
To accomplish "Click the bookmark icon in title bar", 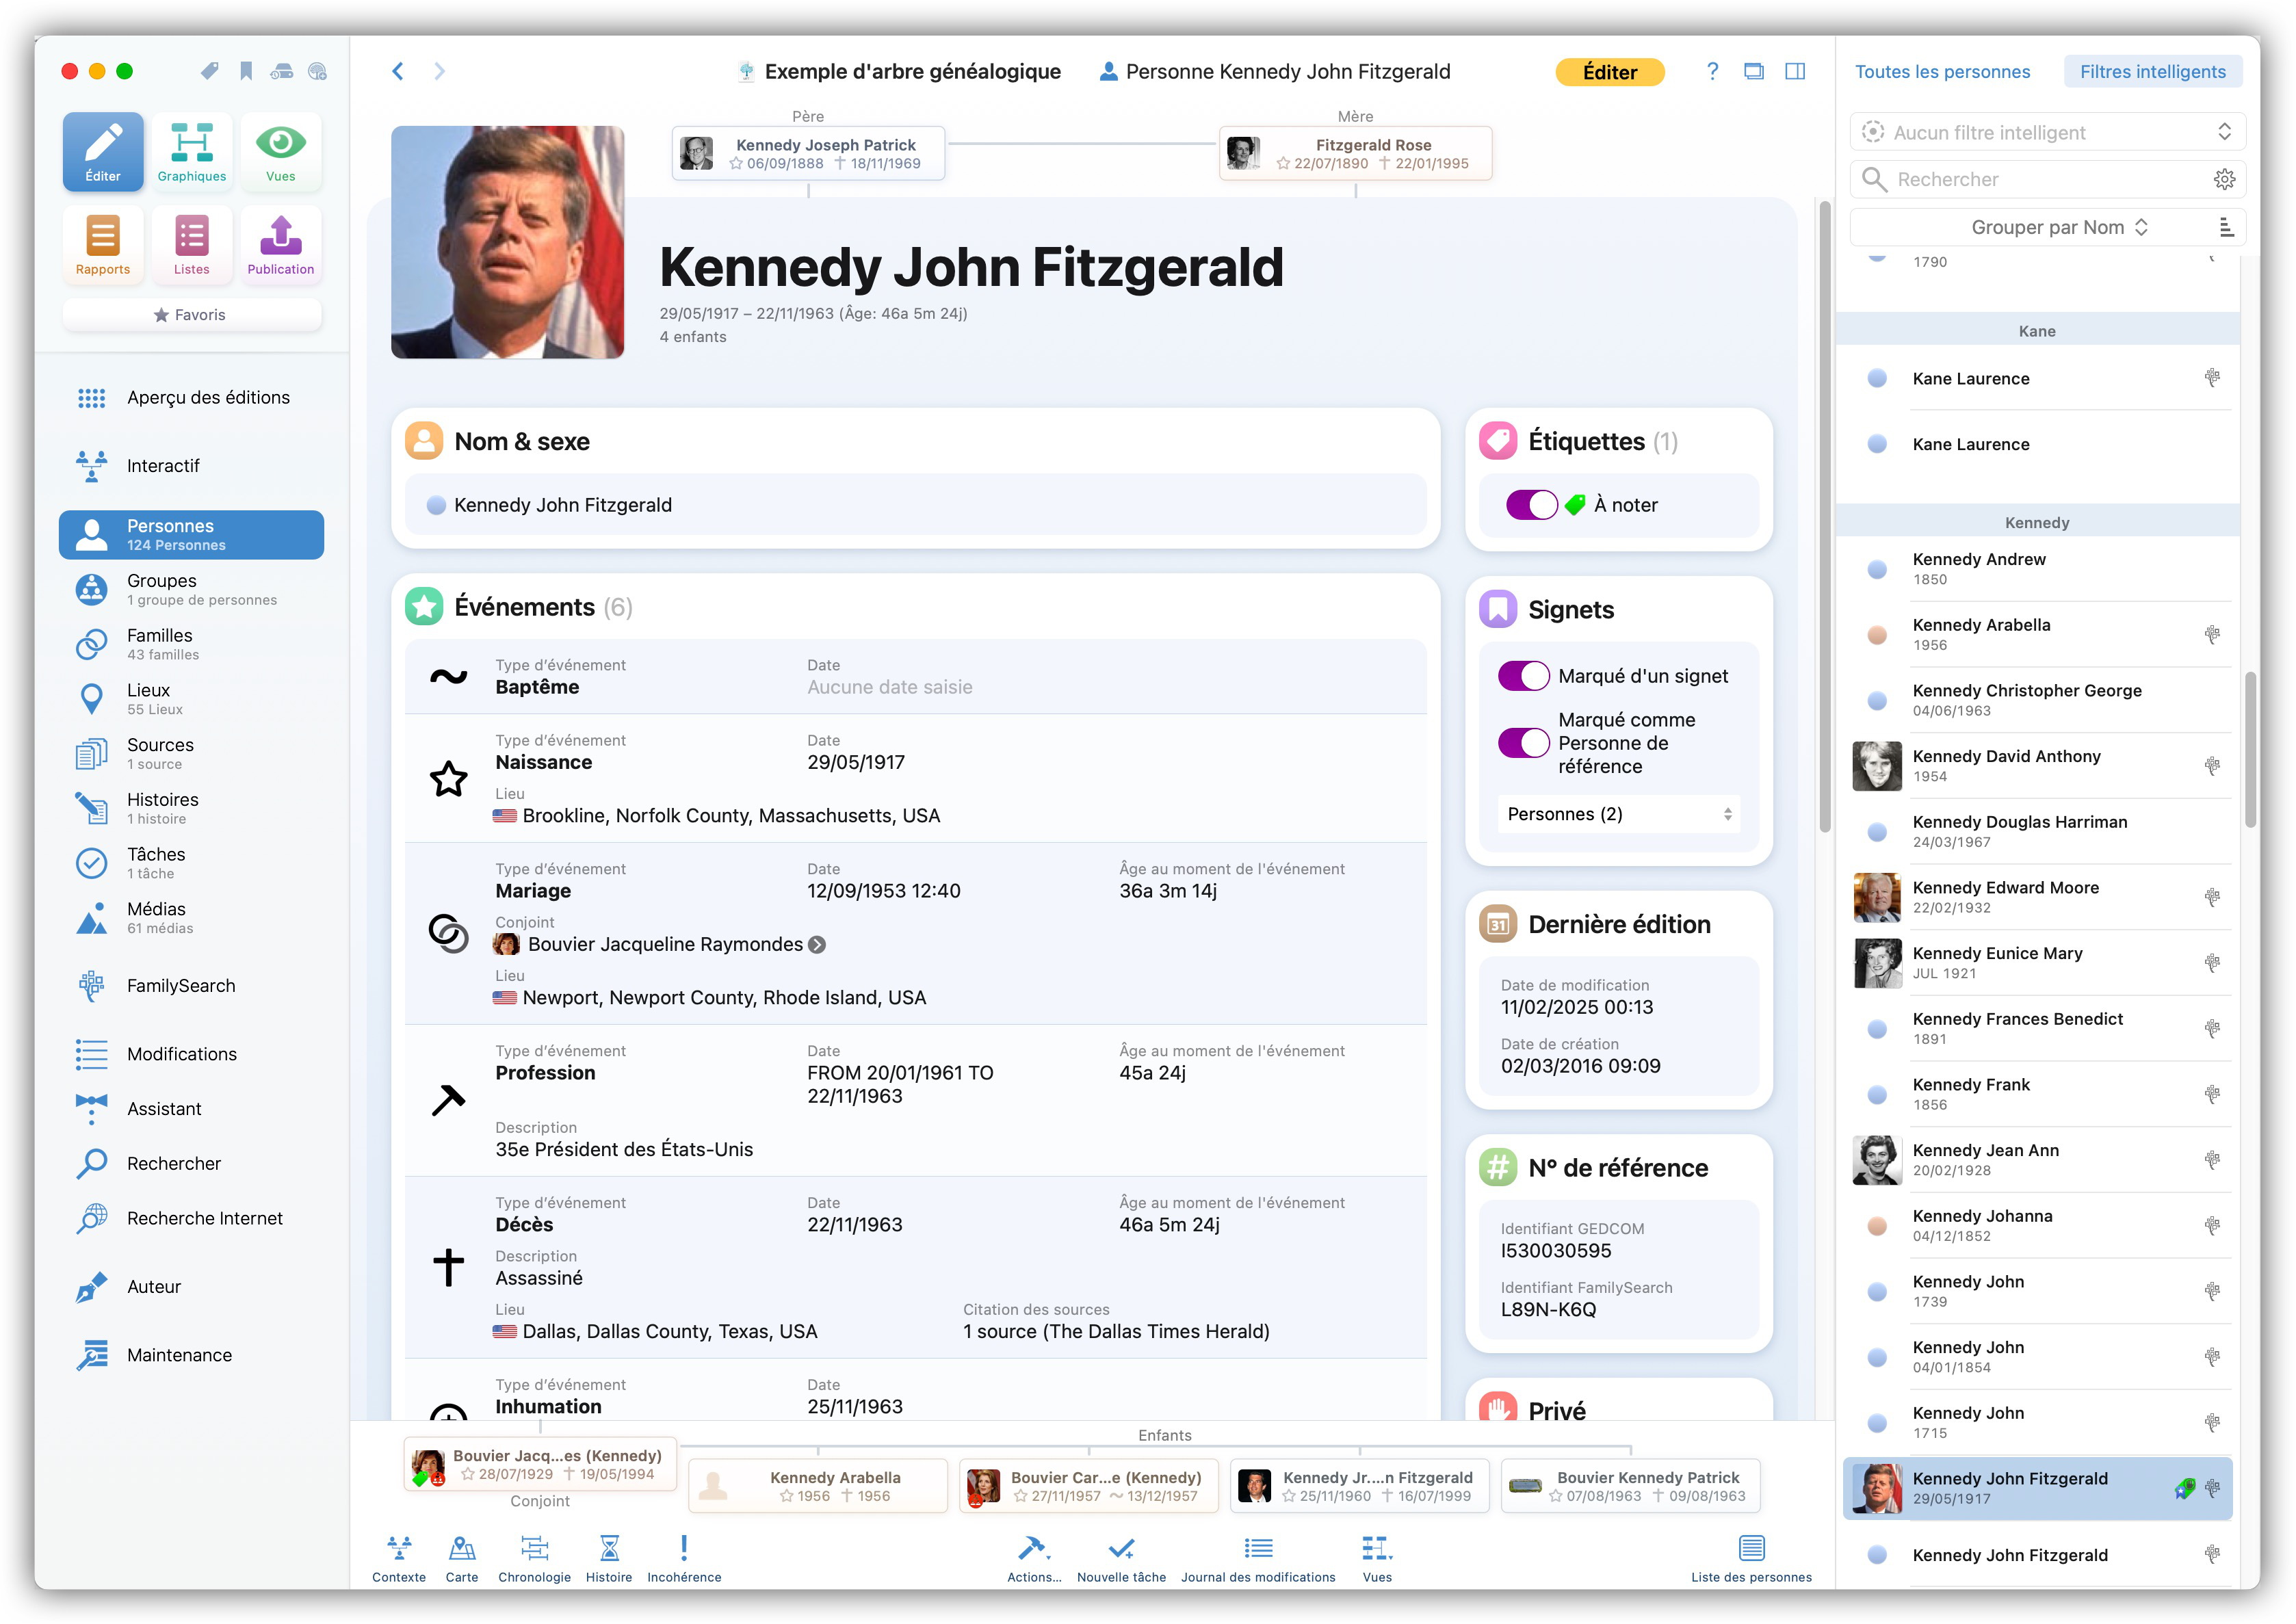I will [246, 71].
